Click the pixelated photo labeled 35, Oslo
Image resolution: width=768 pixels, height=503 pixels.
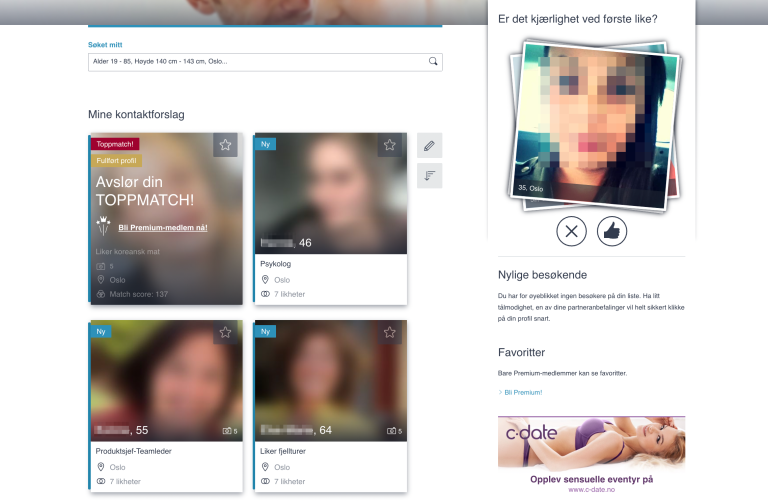click(590, 125)
